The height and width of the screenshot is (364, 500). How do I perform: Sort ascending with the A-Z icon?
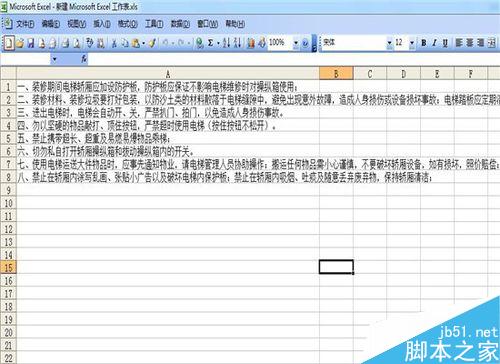click(x=226, y=43)
